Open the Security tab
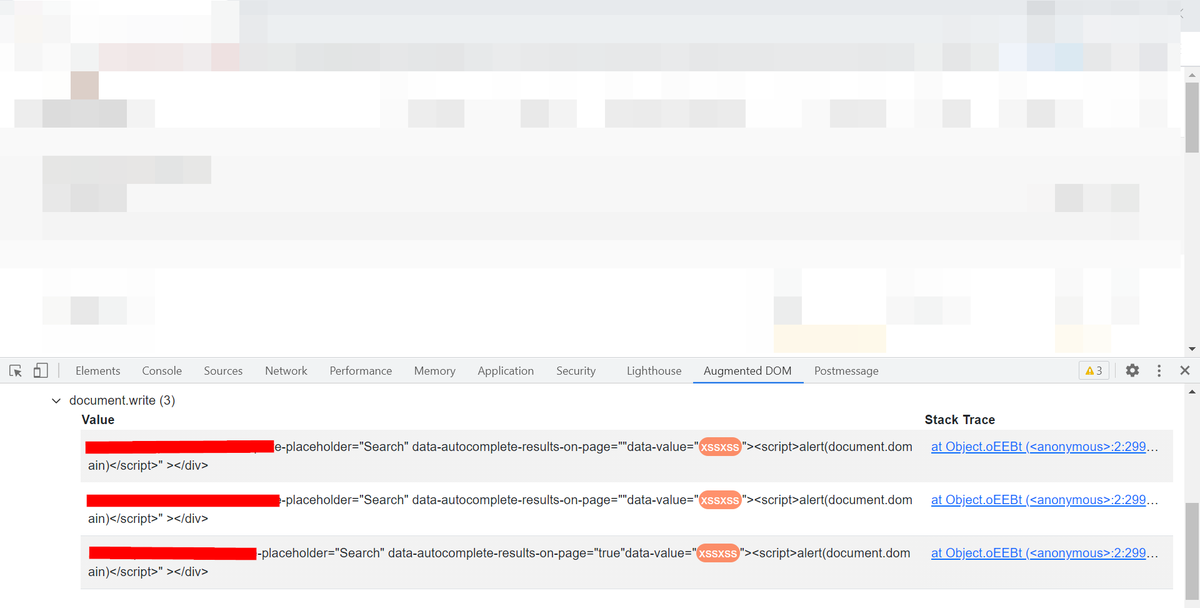The image size is (1200, 608). coord(576,371)
